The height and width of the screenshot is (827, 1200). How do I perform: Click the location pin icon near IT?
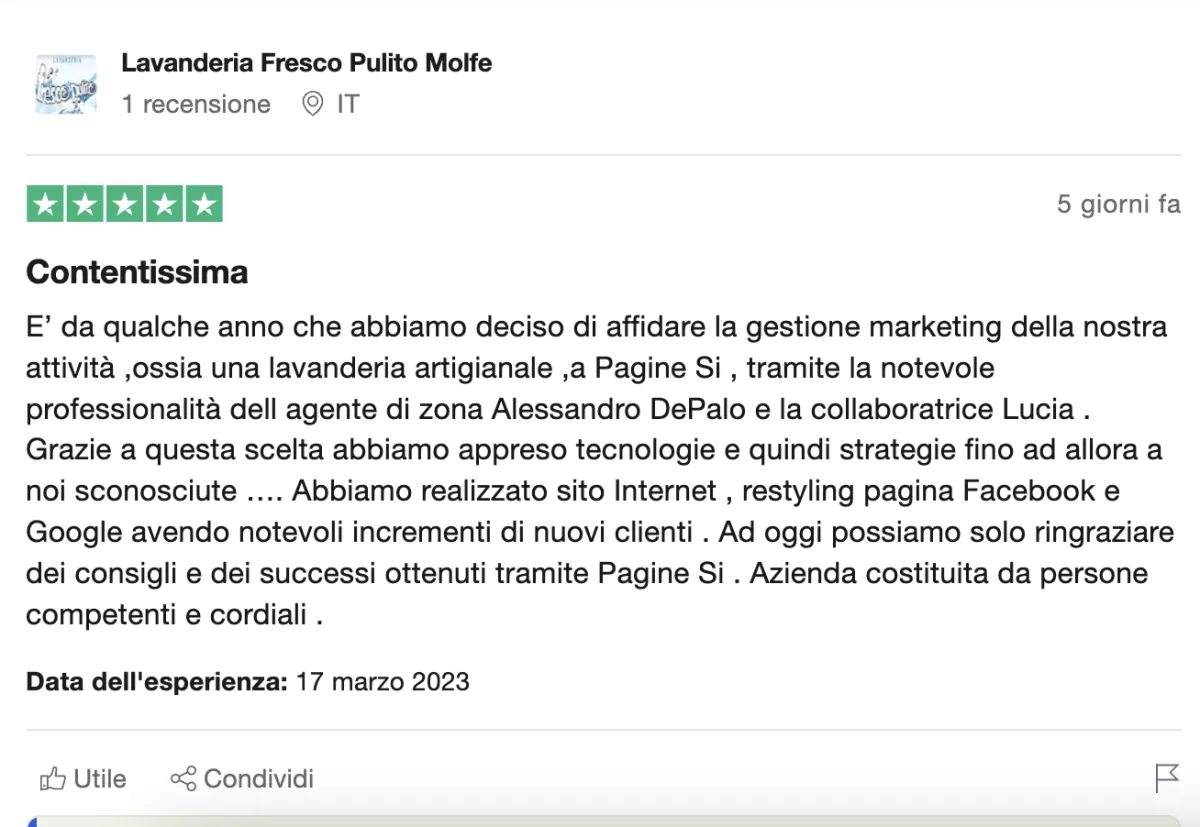[313, 104]
